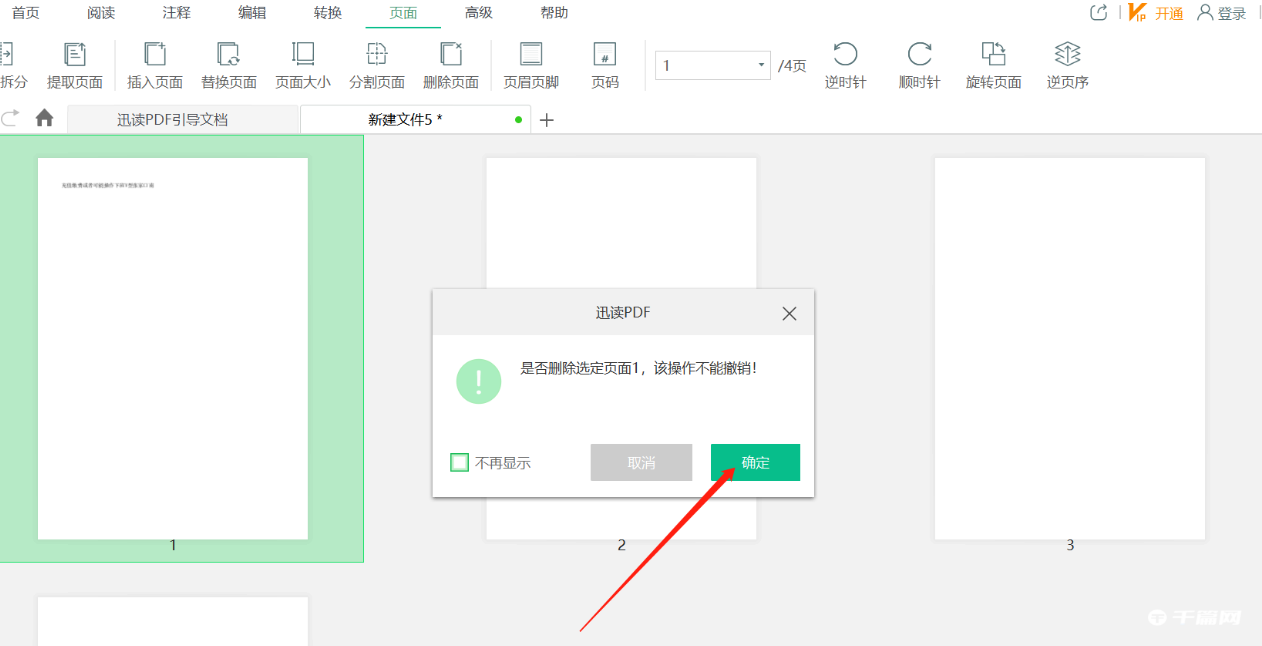Select the 页码 page number tool

602,63
